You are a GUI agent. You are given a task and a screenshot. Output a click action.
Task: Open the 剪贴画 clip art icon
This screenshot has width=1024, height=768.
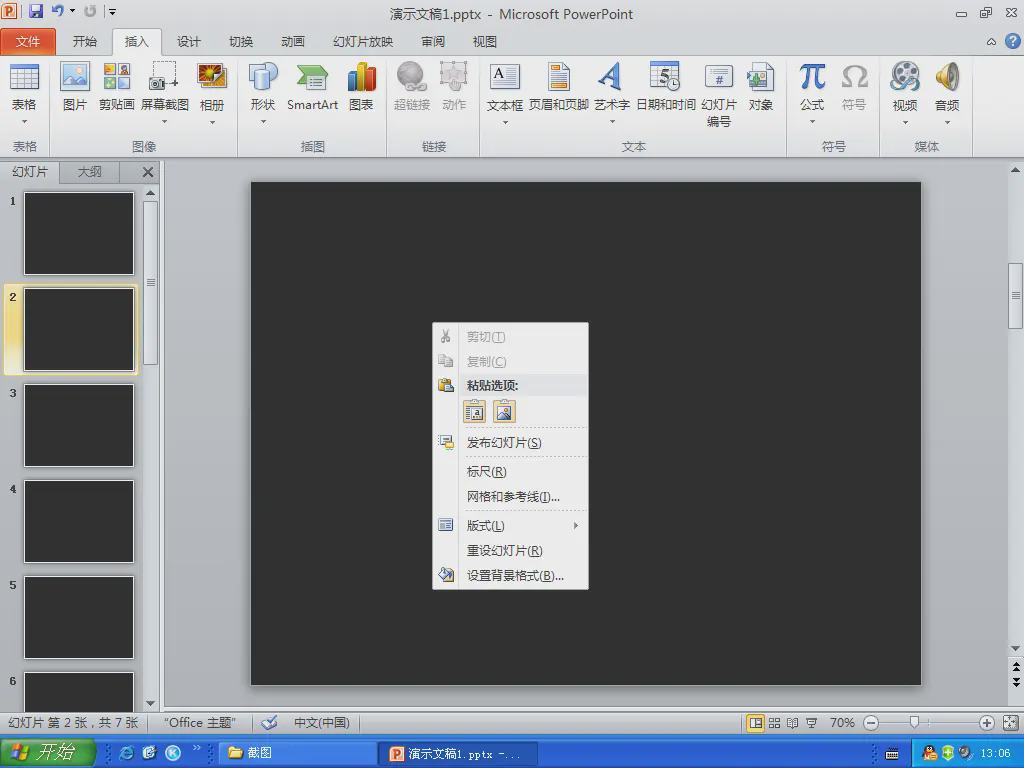[117, 87]
